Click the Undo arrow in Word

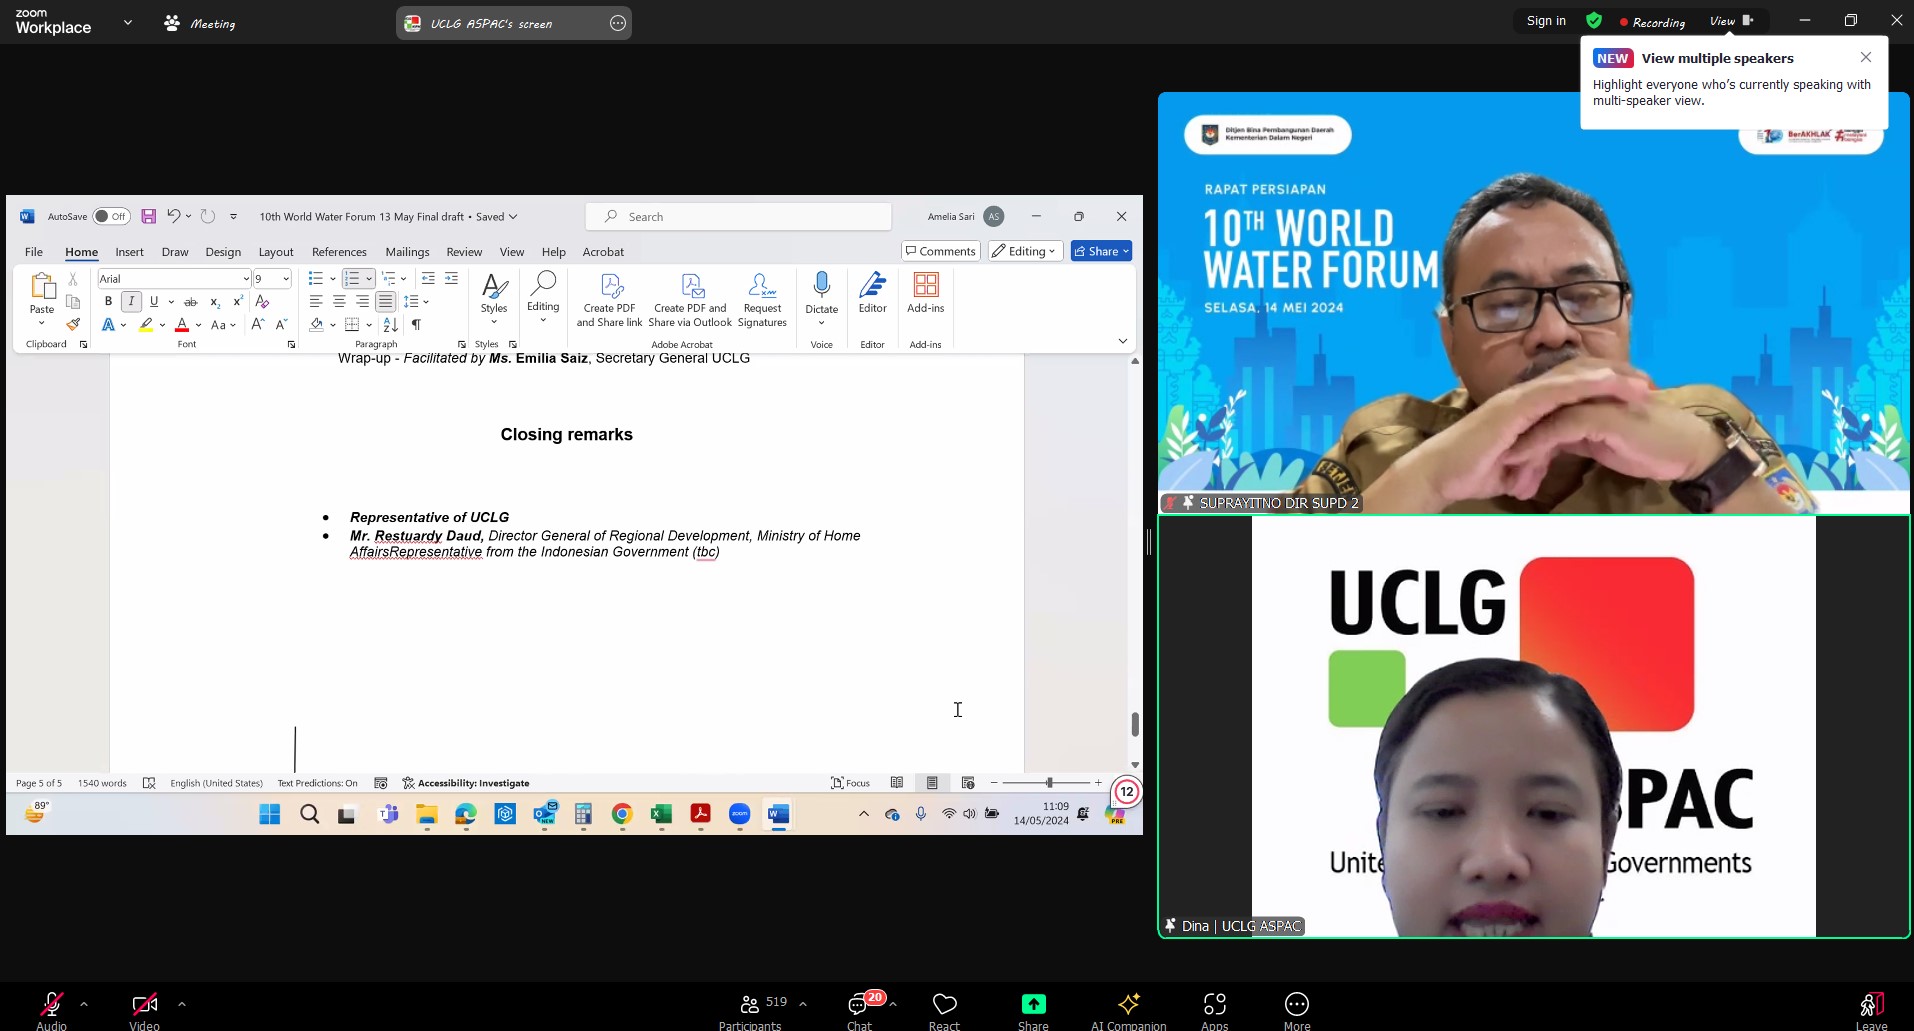tap(173, 216)
